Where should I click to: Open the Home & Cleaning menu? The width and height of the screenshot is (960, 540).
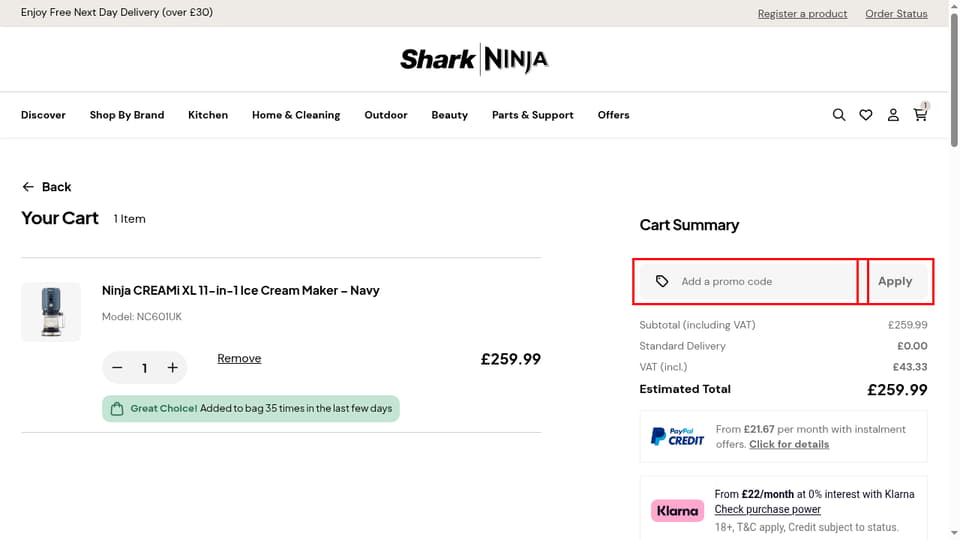tap(296, 114)
